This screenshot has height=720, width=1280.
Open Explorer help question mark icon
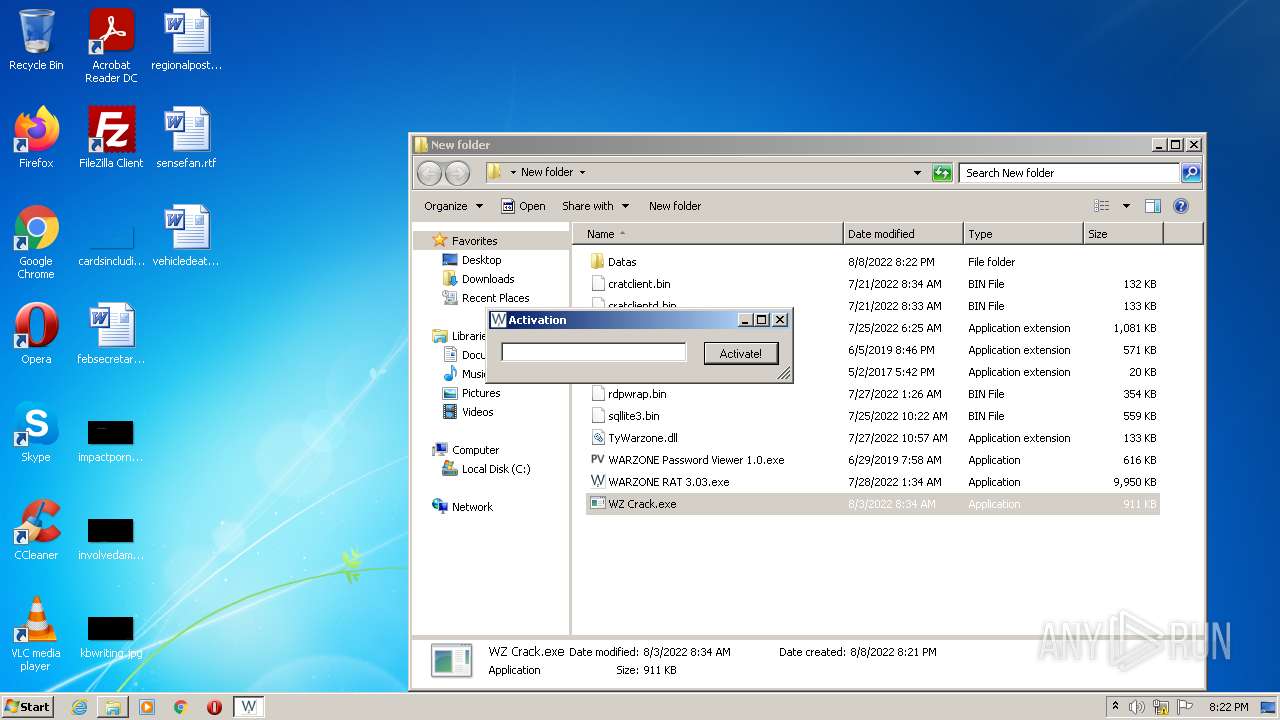pos(1180,206)
